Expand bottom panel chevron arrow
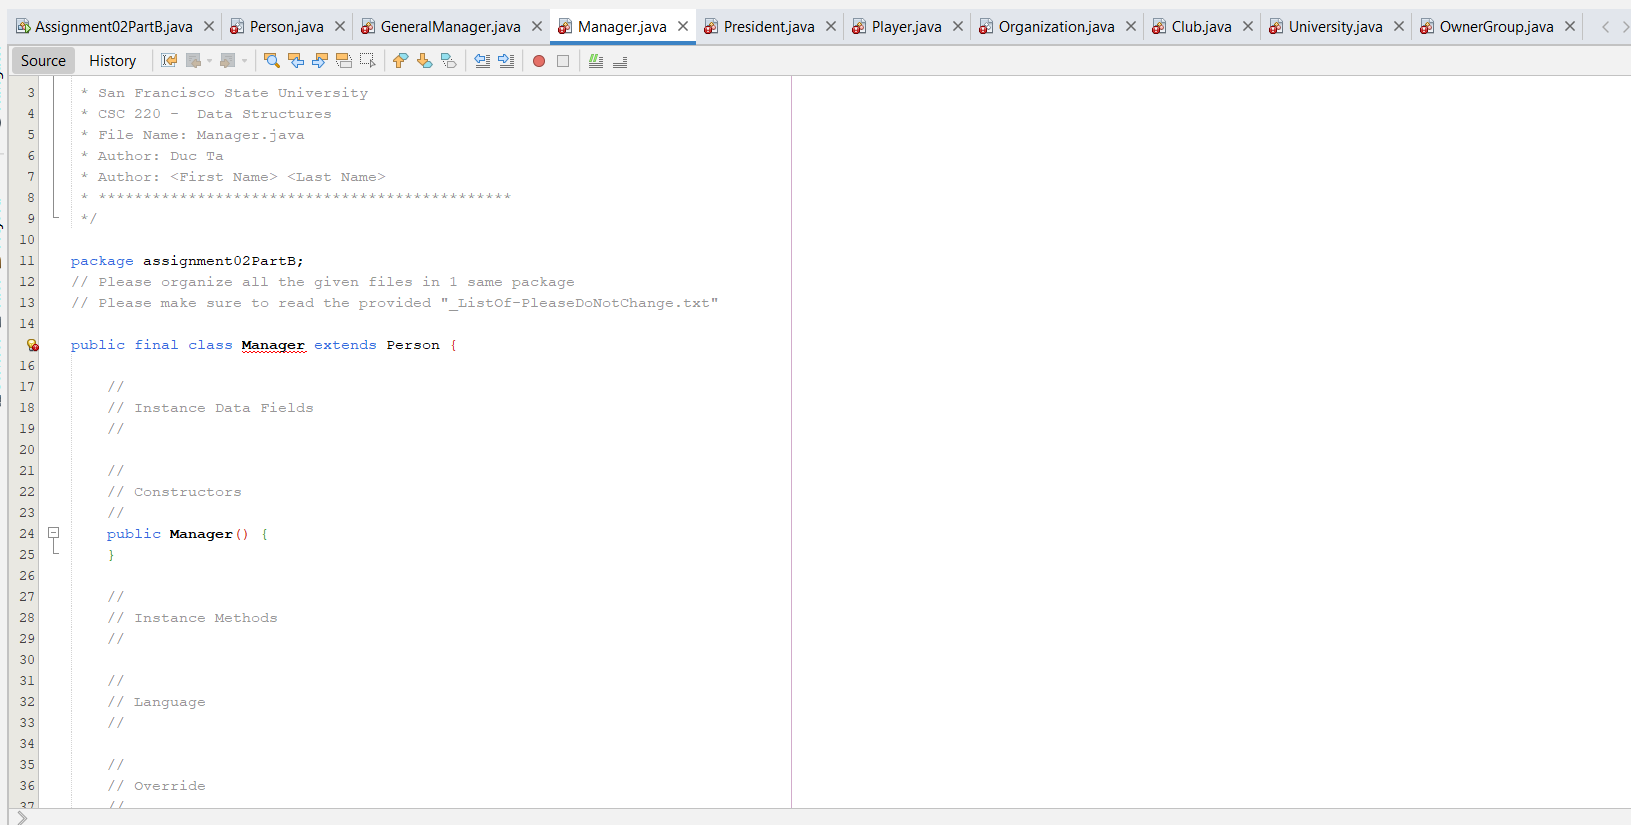Screen dimensions: 1631x825 pyautogui.click(x=22, y=818)
